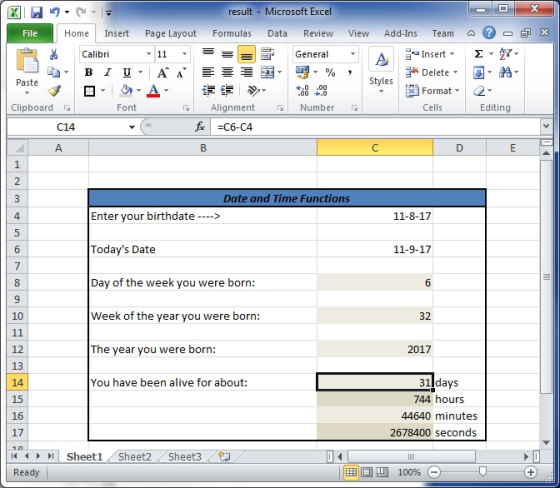The image size is (560, 488).
Task: Apply Percent Style
Action: pyautogui.click(x=330, y=73)
